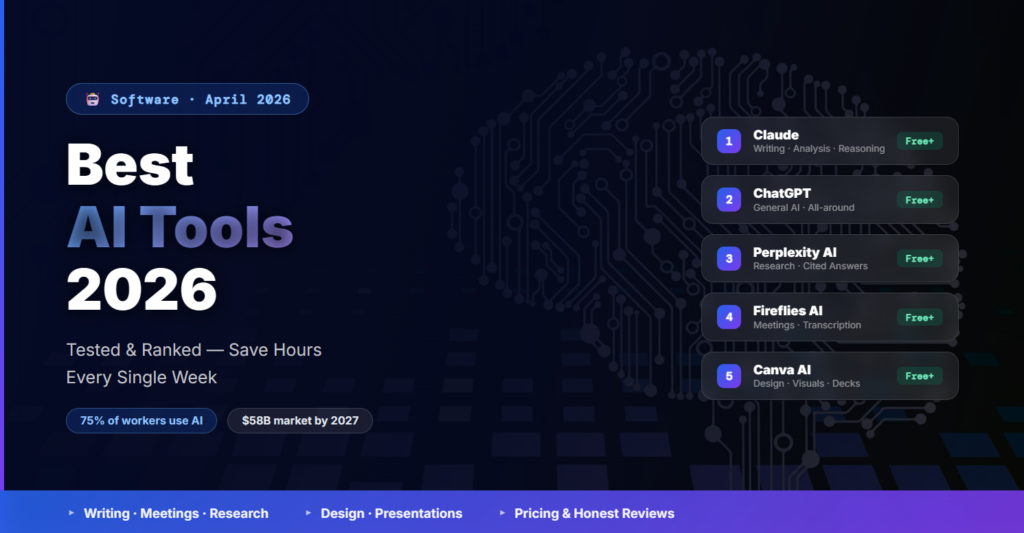Image resolution: width=1024 pixels, height=533 pixels.
Task: Select the Free+ tag on ChatGPT
Action: [919, 200]
